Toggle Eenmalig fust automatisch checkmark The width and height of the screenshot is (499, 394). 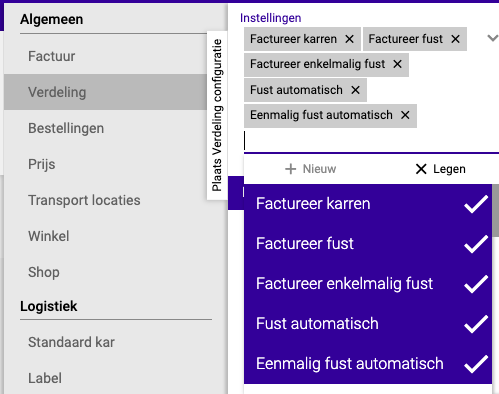pyautogui.click(x=476, y=364)
